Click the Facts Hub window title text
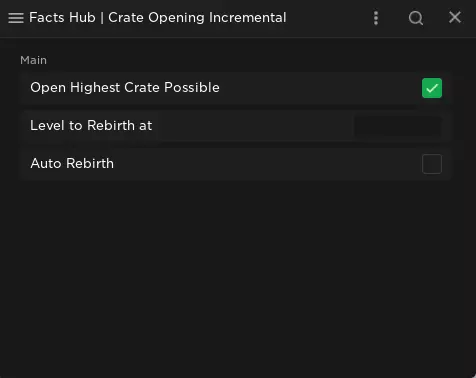 click(x=158, y=18)
